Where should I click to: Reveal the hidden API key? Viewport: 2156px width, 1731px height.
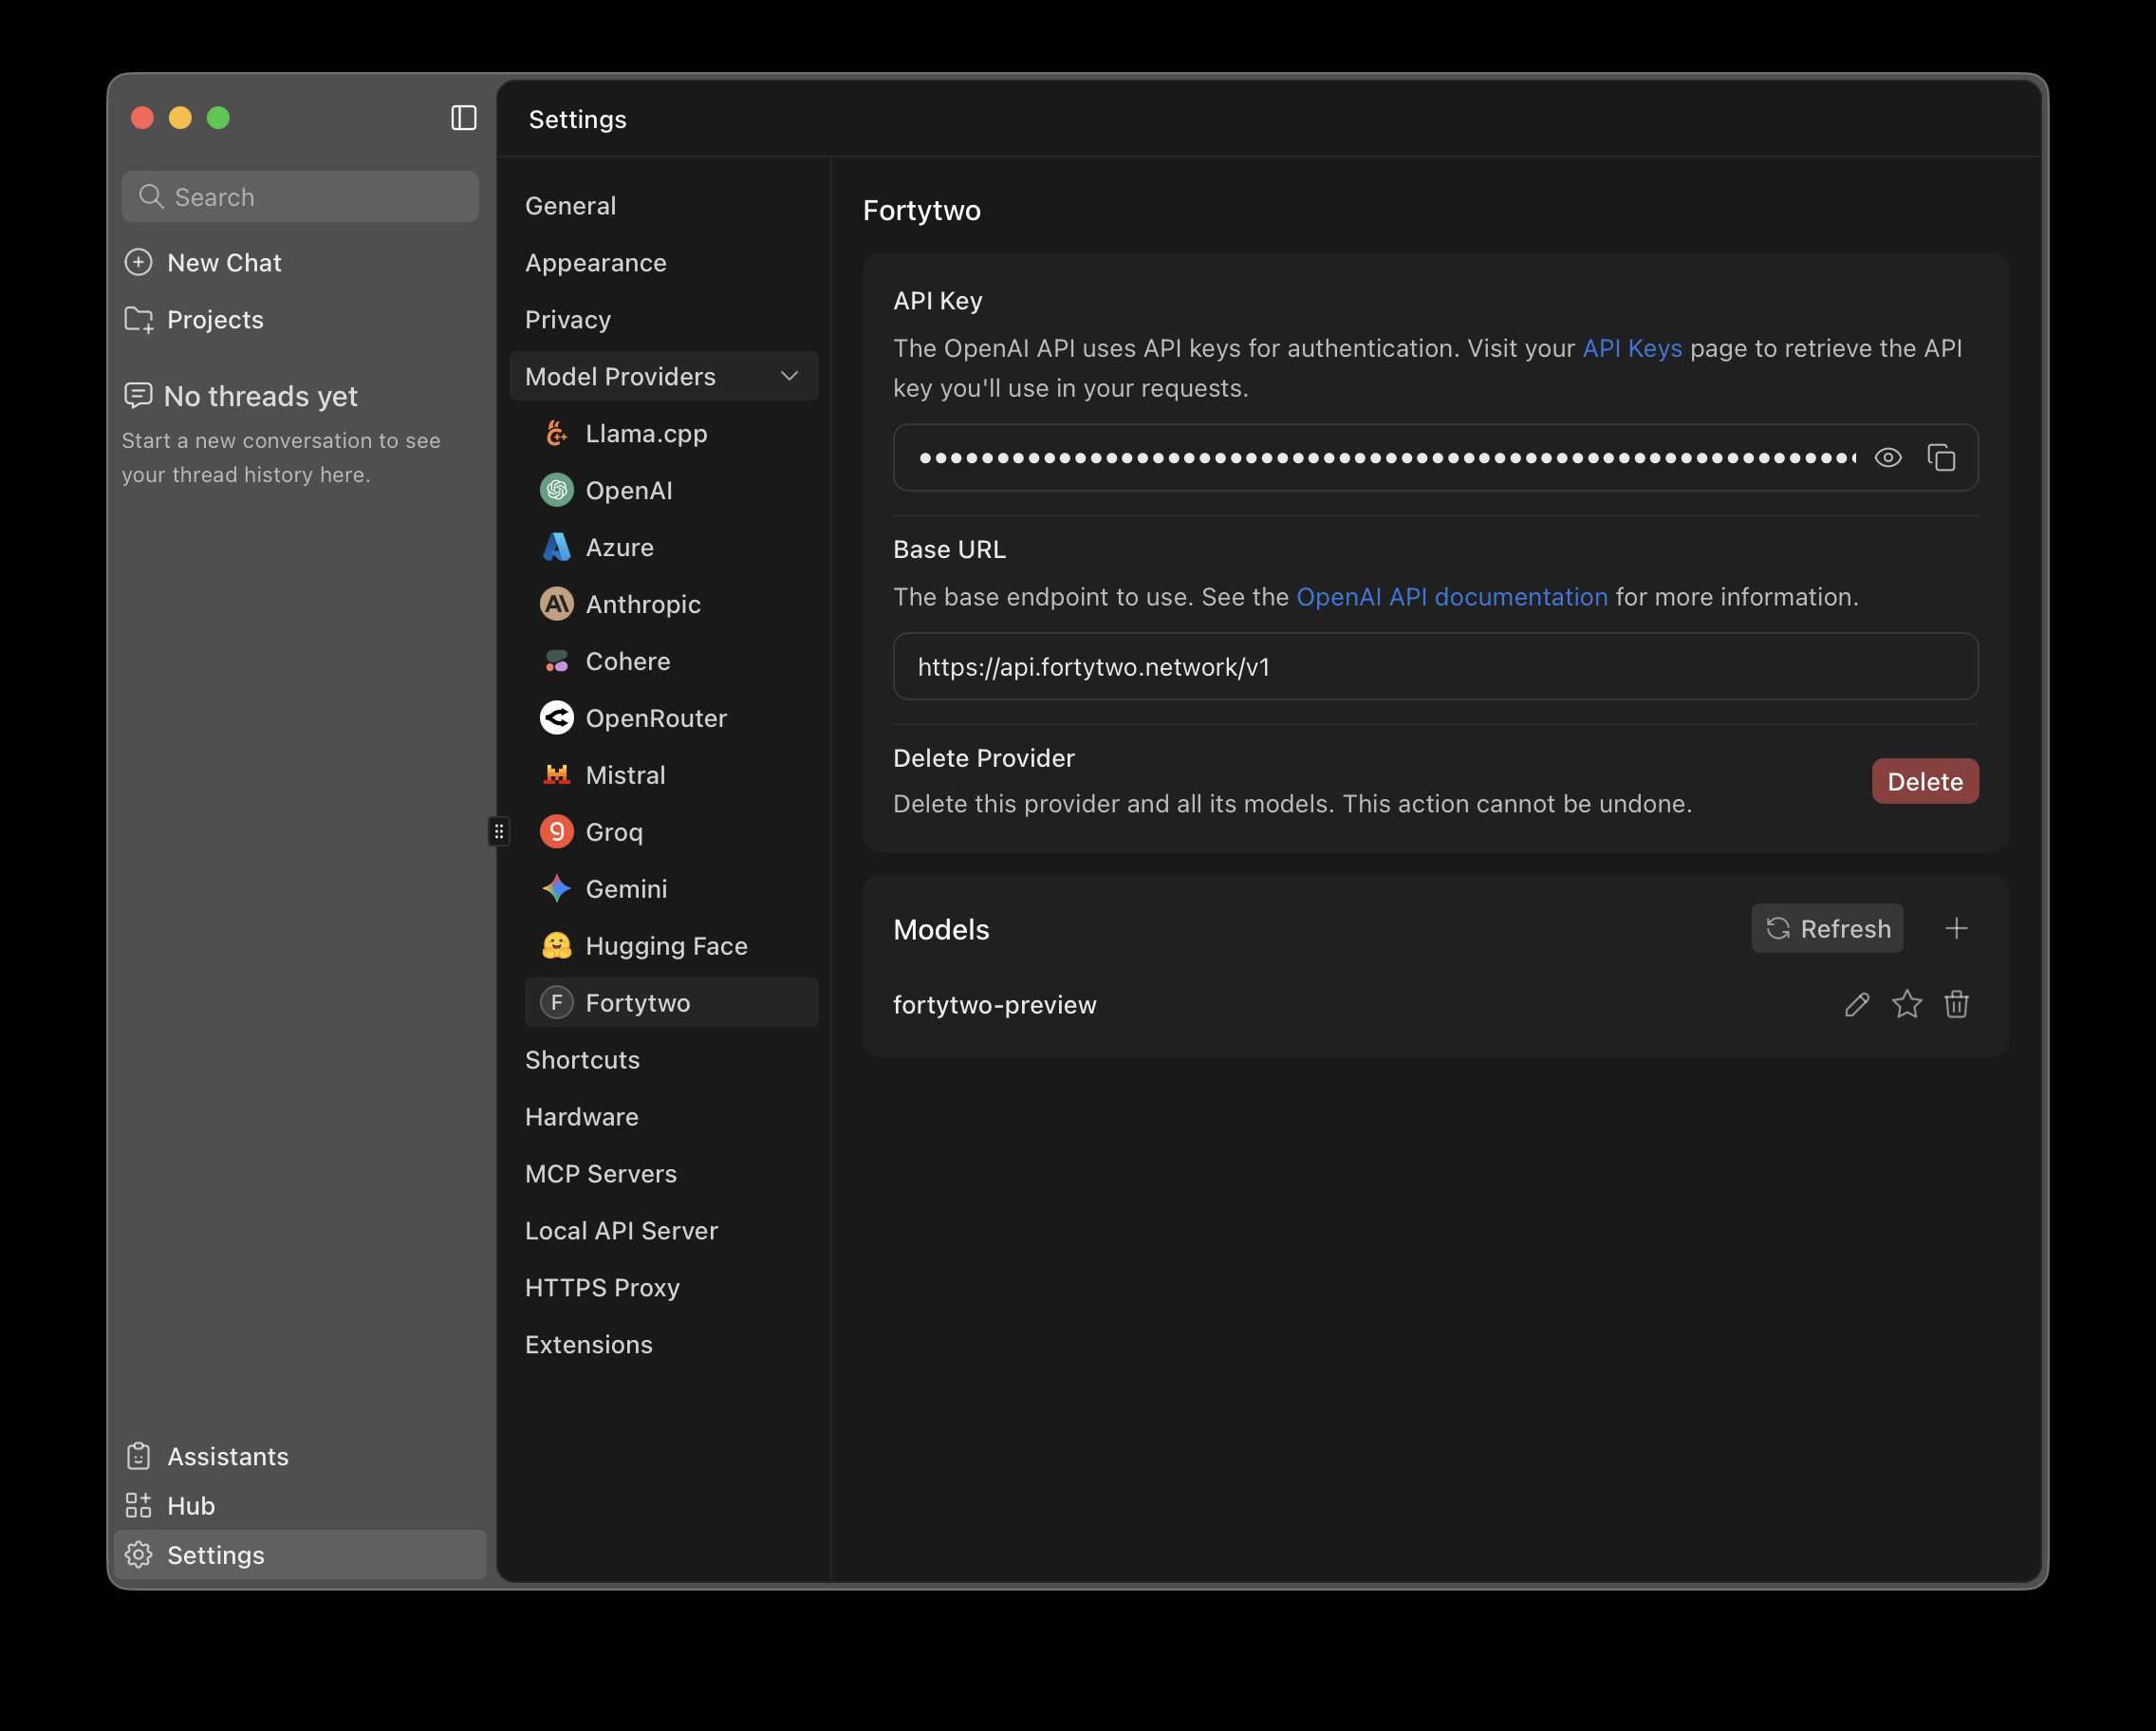pos(1888,457)
